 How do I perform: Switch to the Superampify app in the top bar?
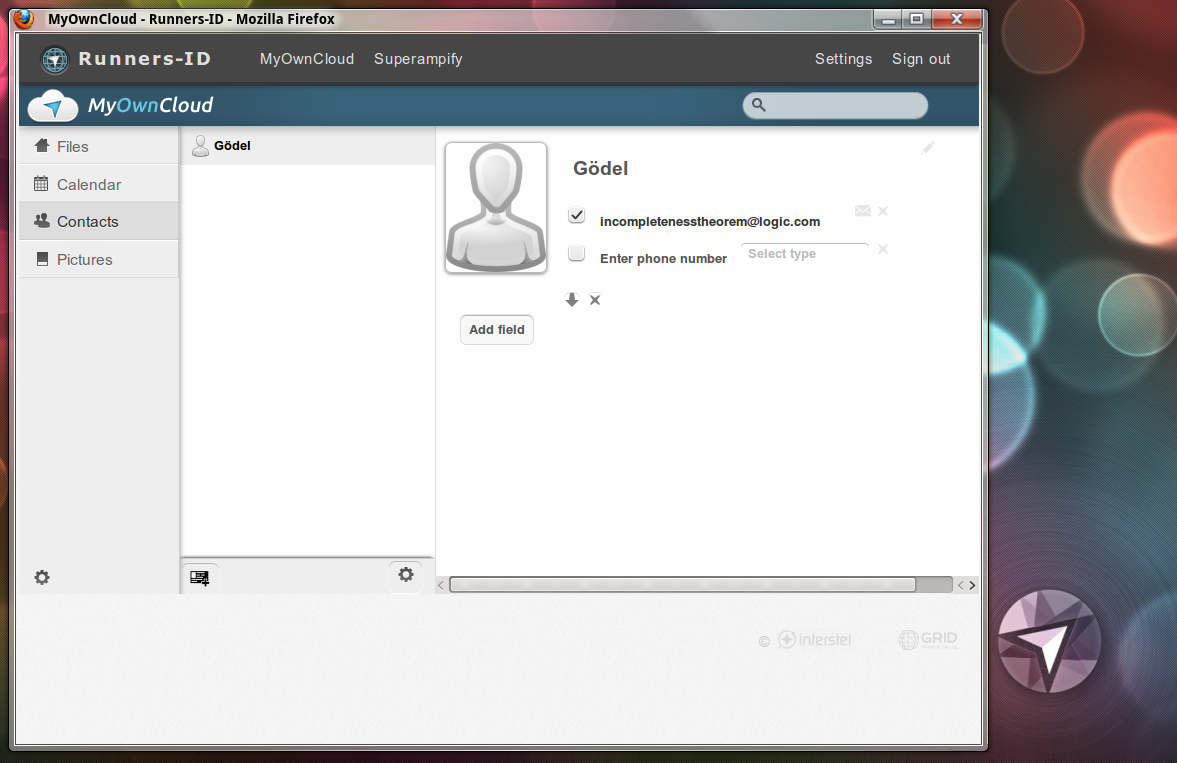418,59
